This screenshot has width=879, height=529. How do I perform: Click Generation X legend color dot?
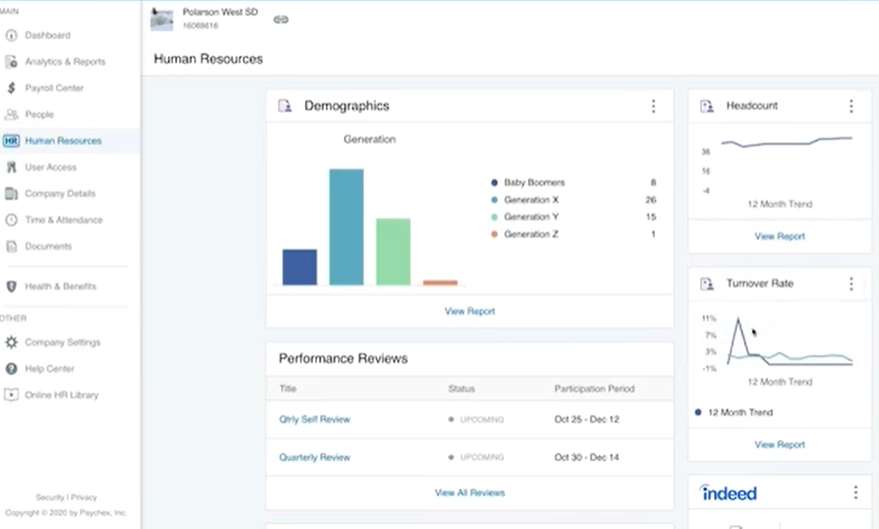(x=494, y=199)
